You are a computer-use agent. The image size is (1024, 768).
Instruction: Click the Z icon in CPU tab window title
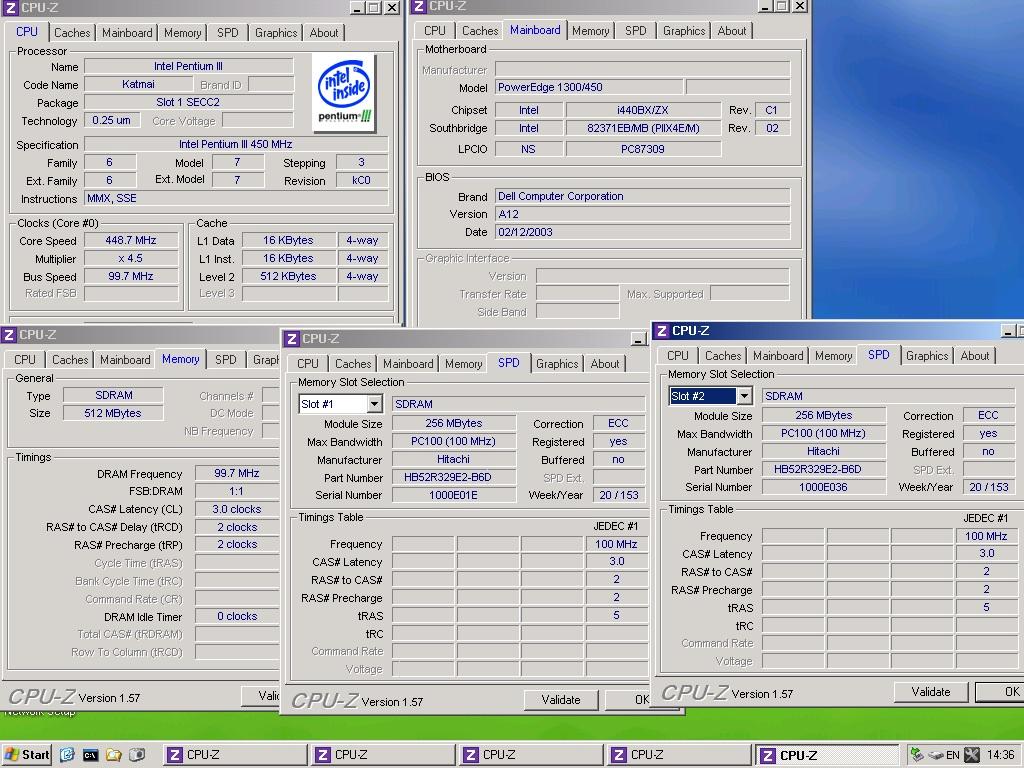click(x=10, y=7)
